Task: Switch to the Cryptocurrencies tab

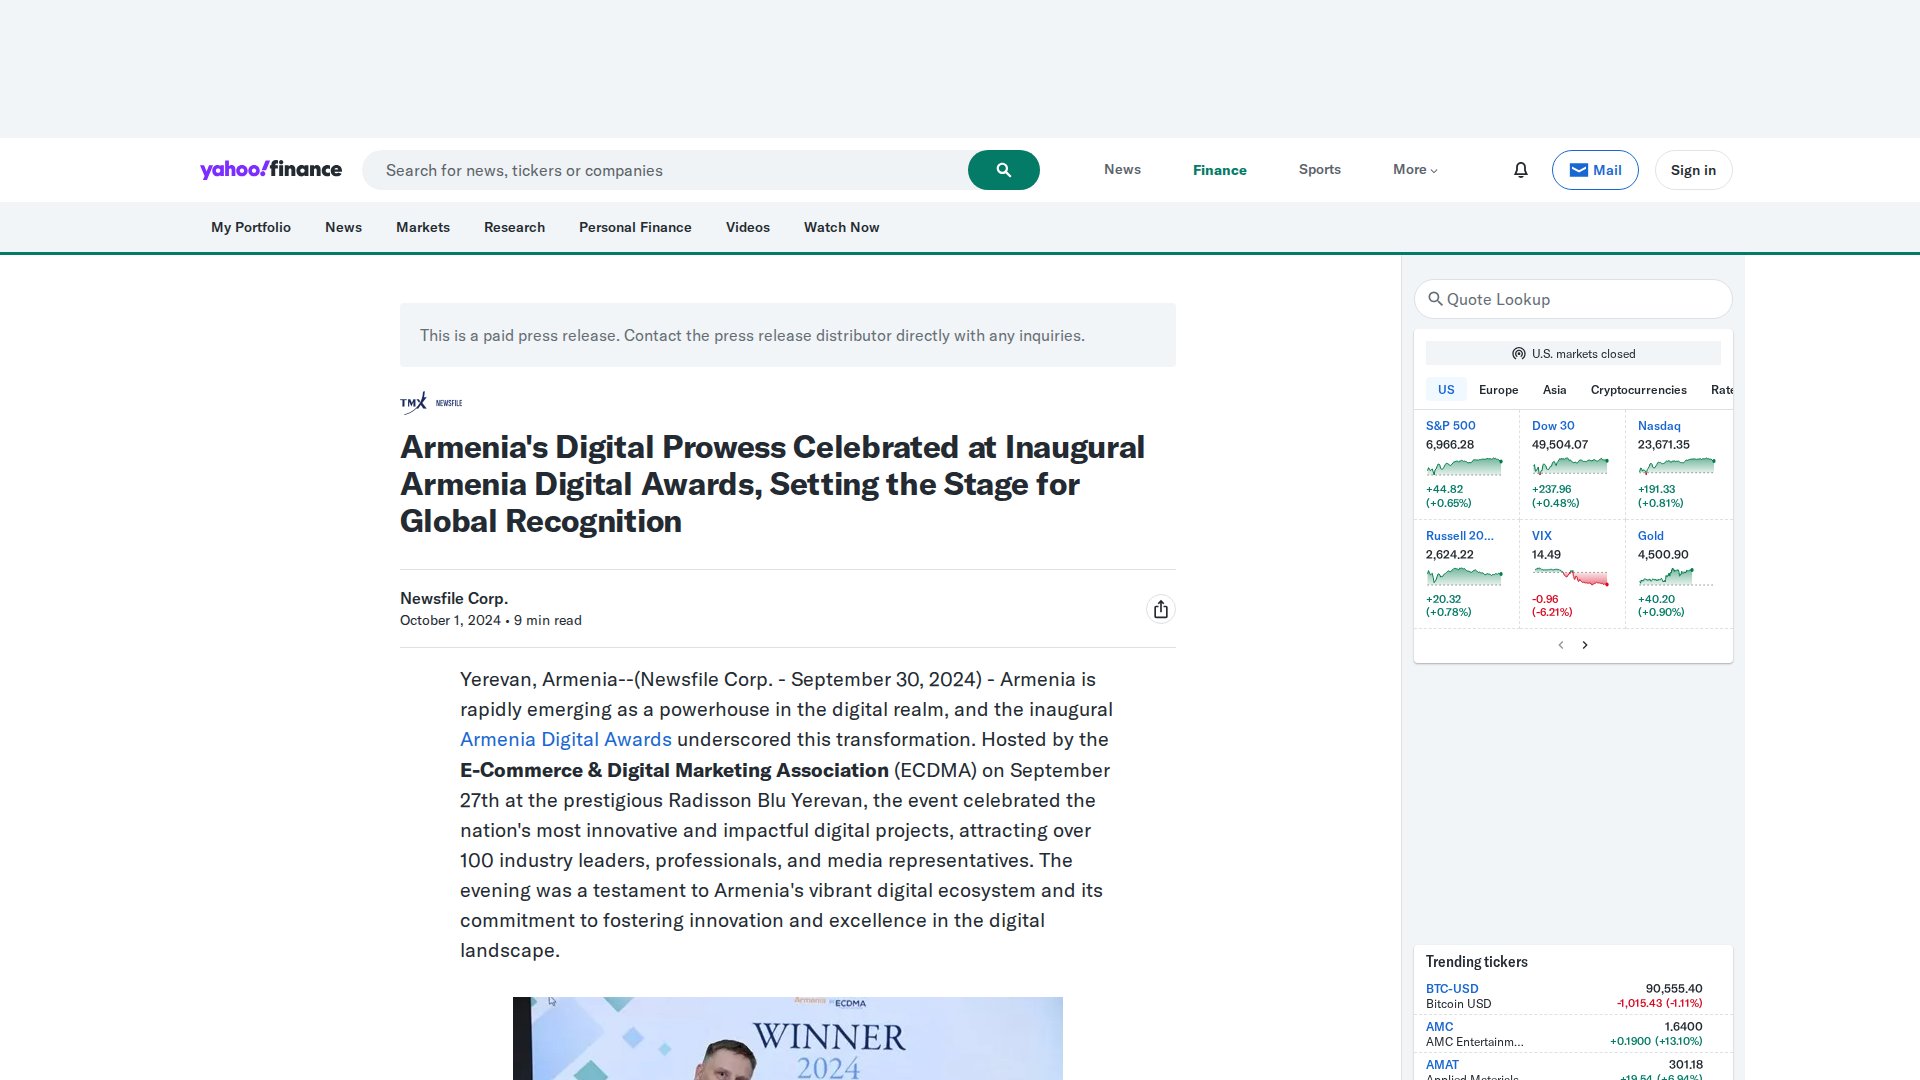Action: [1638, 390]
